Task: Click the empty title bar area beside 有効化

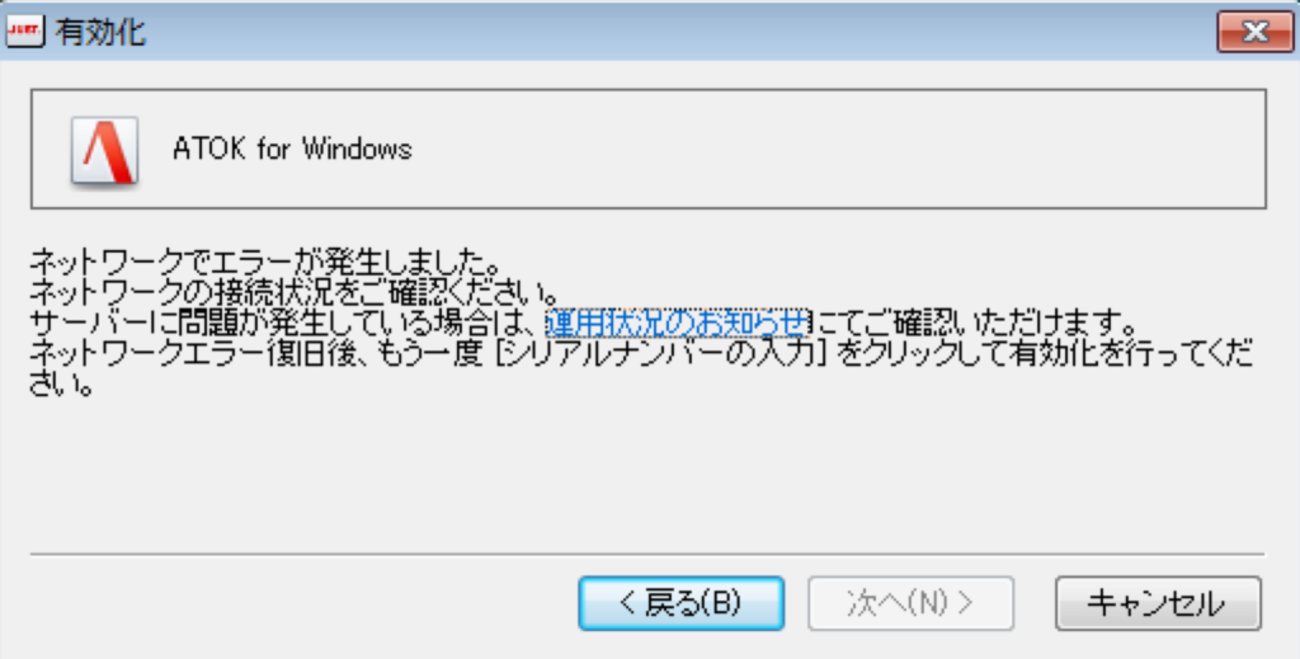Action: click(680, 32)
